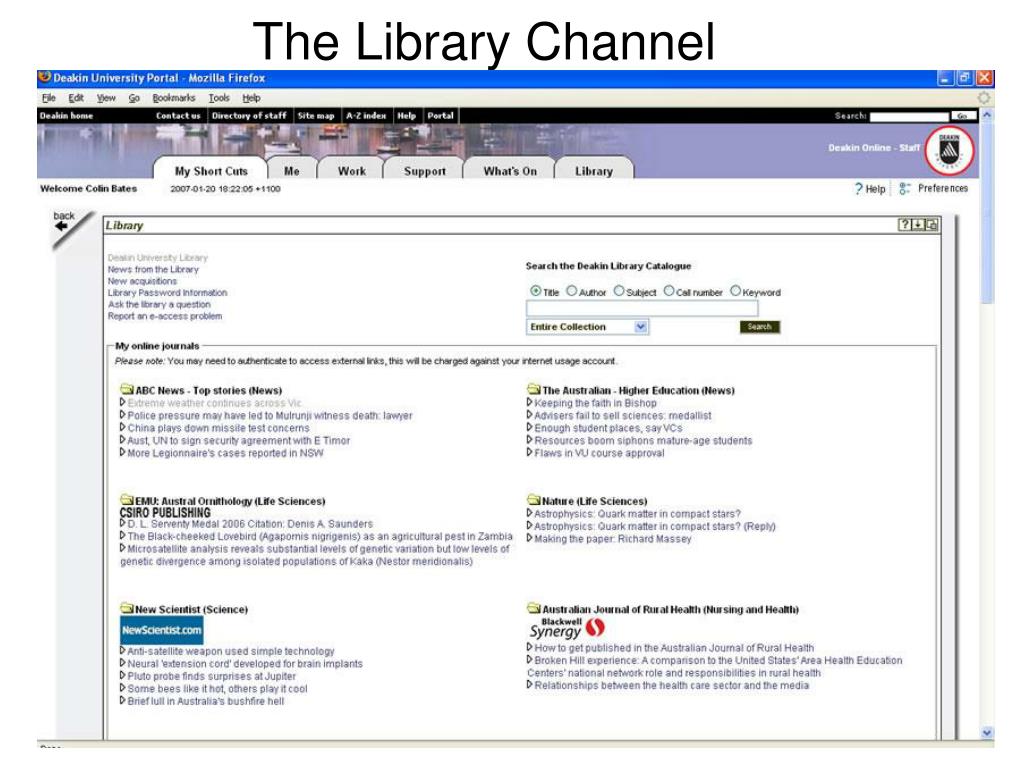Click the NewScientist.com logo
This screenshot has width=1024, height=768.
[161, 630]
